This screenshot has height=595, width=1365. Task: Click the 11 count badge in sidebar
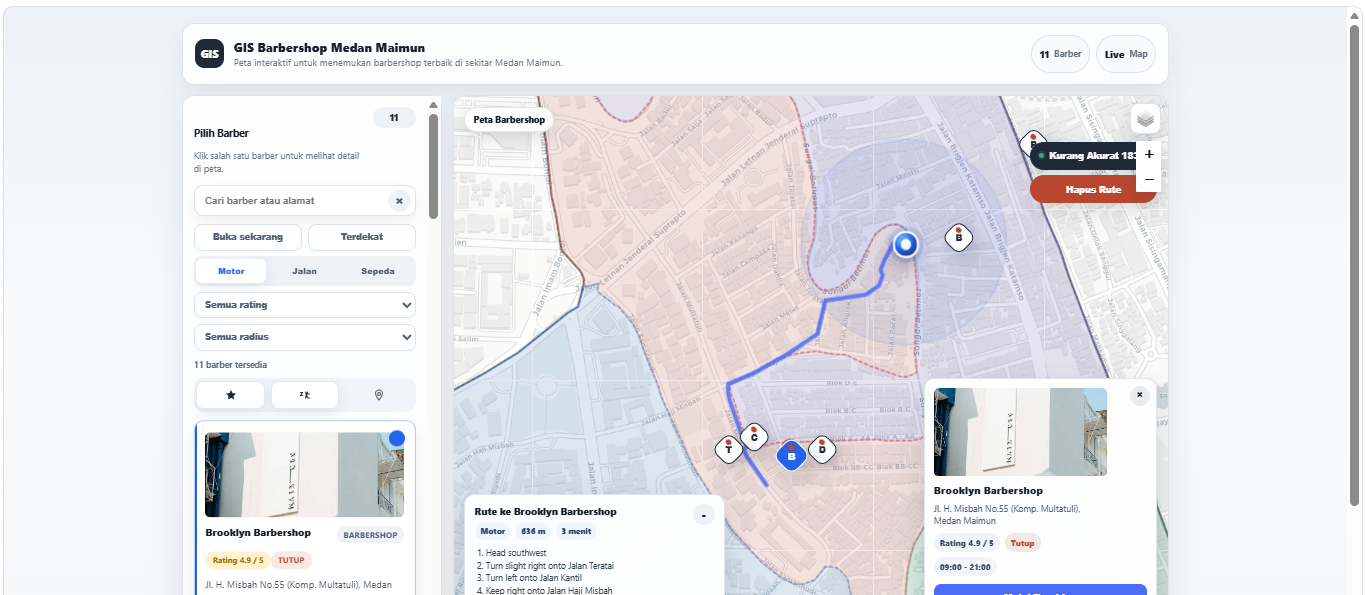pos(394,118)
